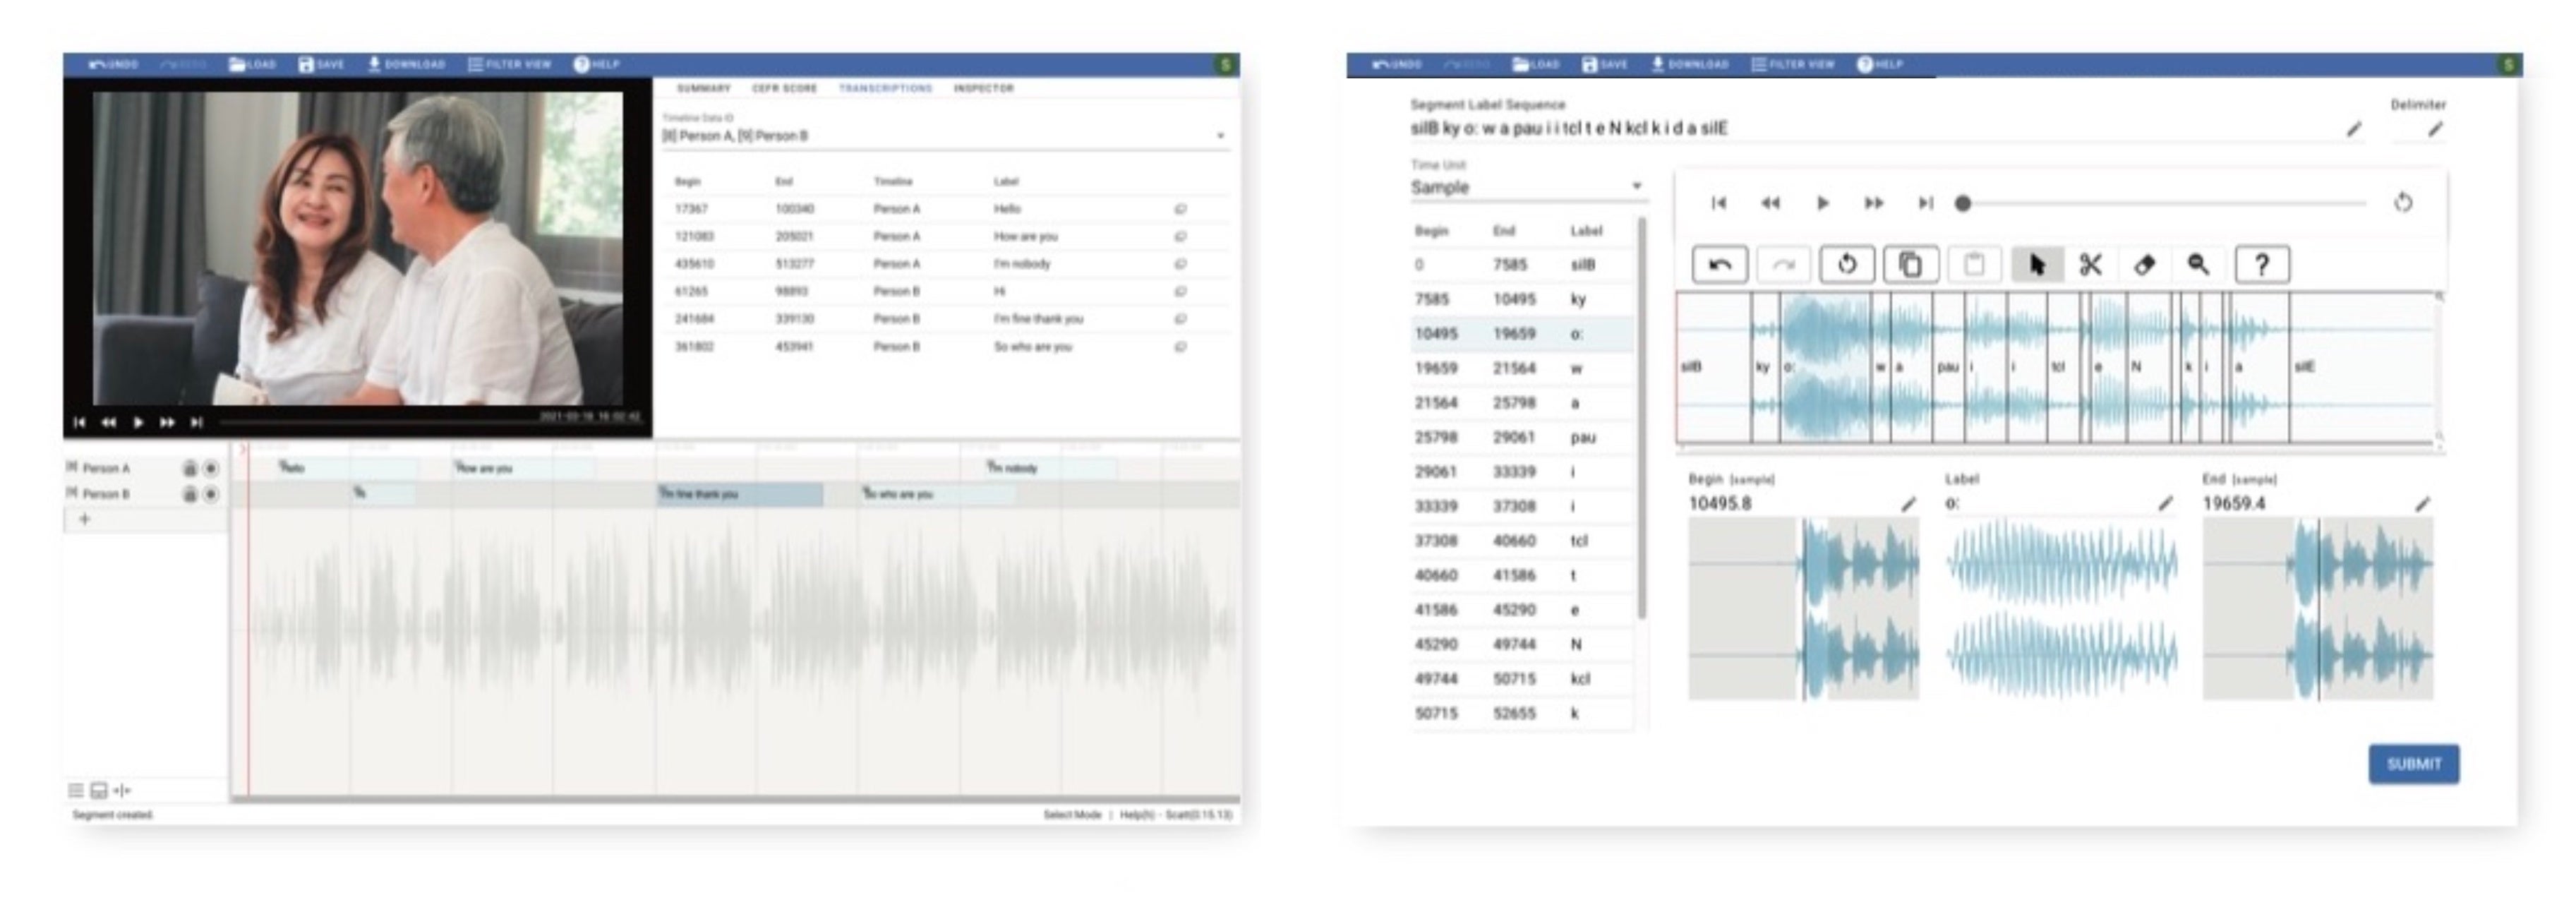Add a new timeline track with plus
This screenshot has width=2576, height=907.
[85, 519]
